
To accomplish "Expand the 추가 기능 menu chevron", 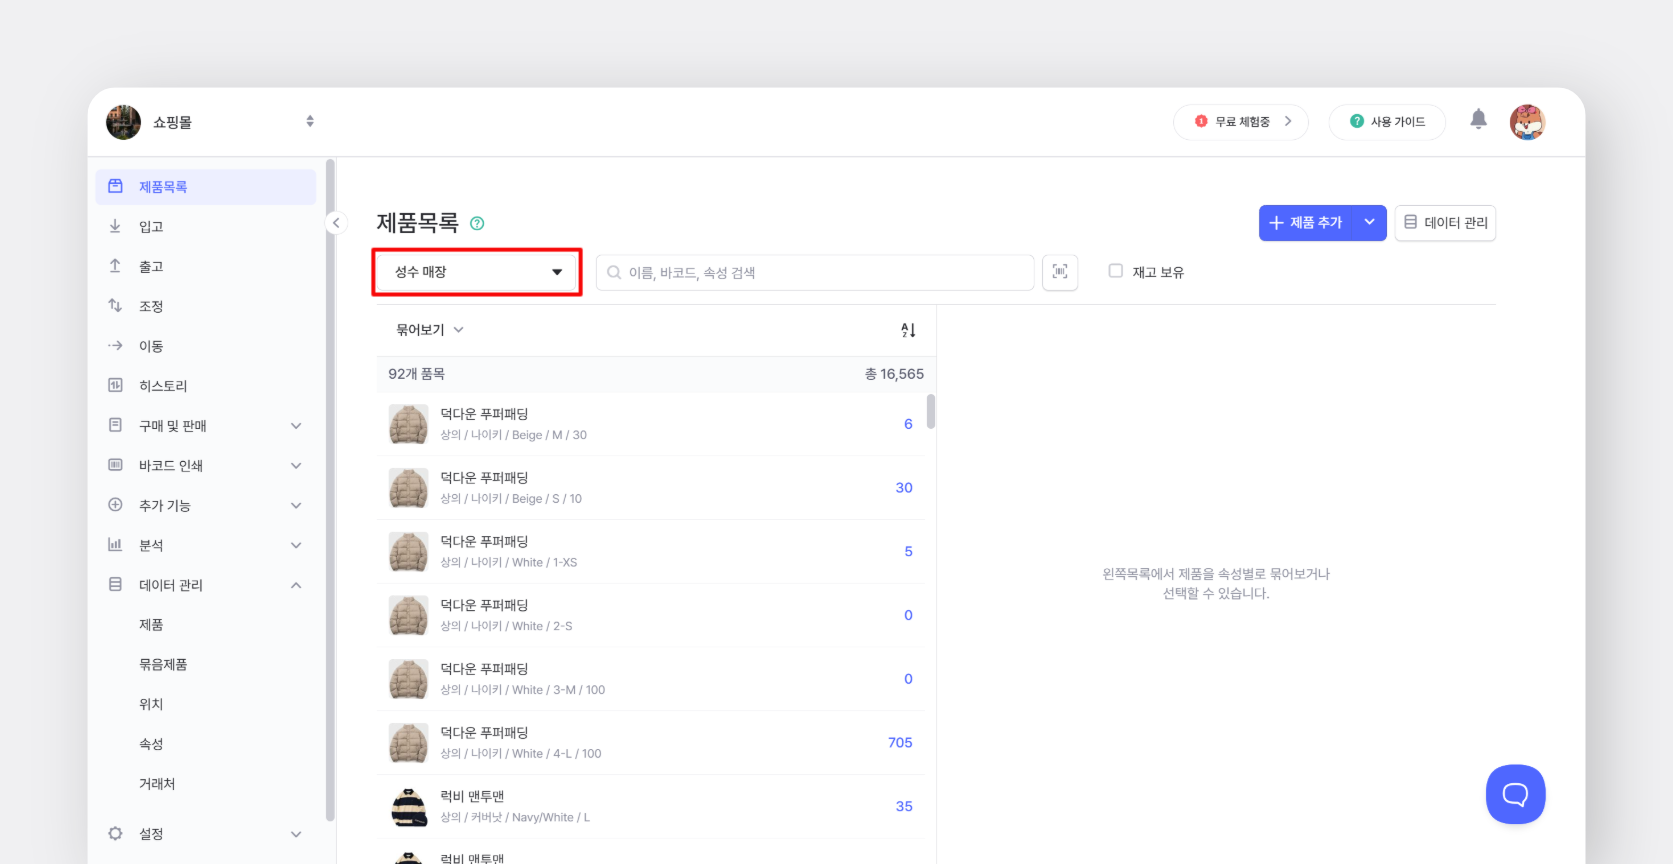I will (x=296, y=506).
